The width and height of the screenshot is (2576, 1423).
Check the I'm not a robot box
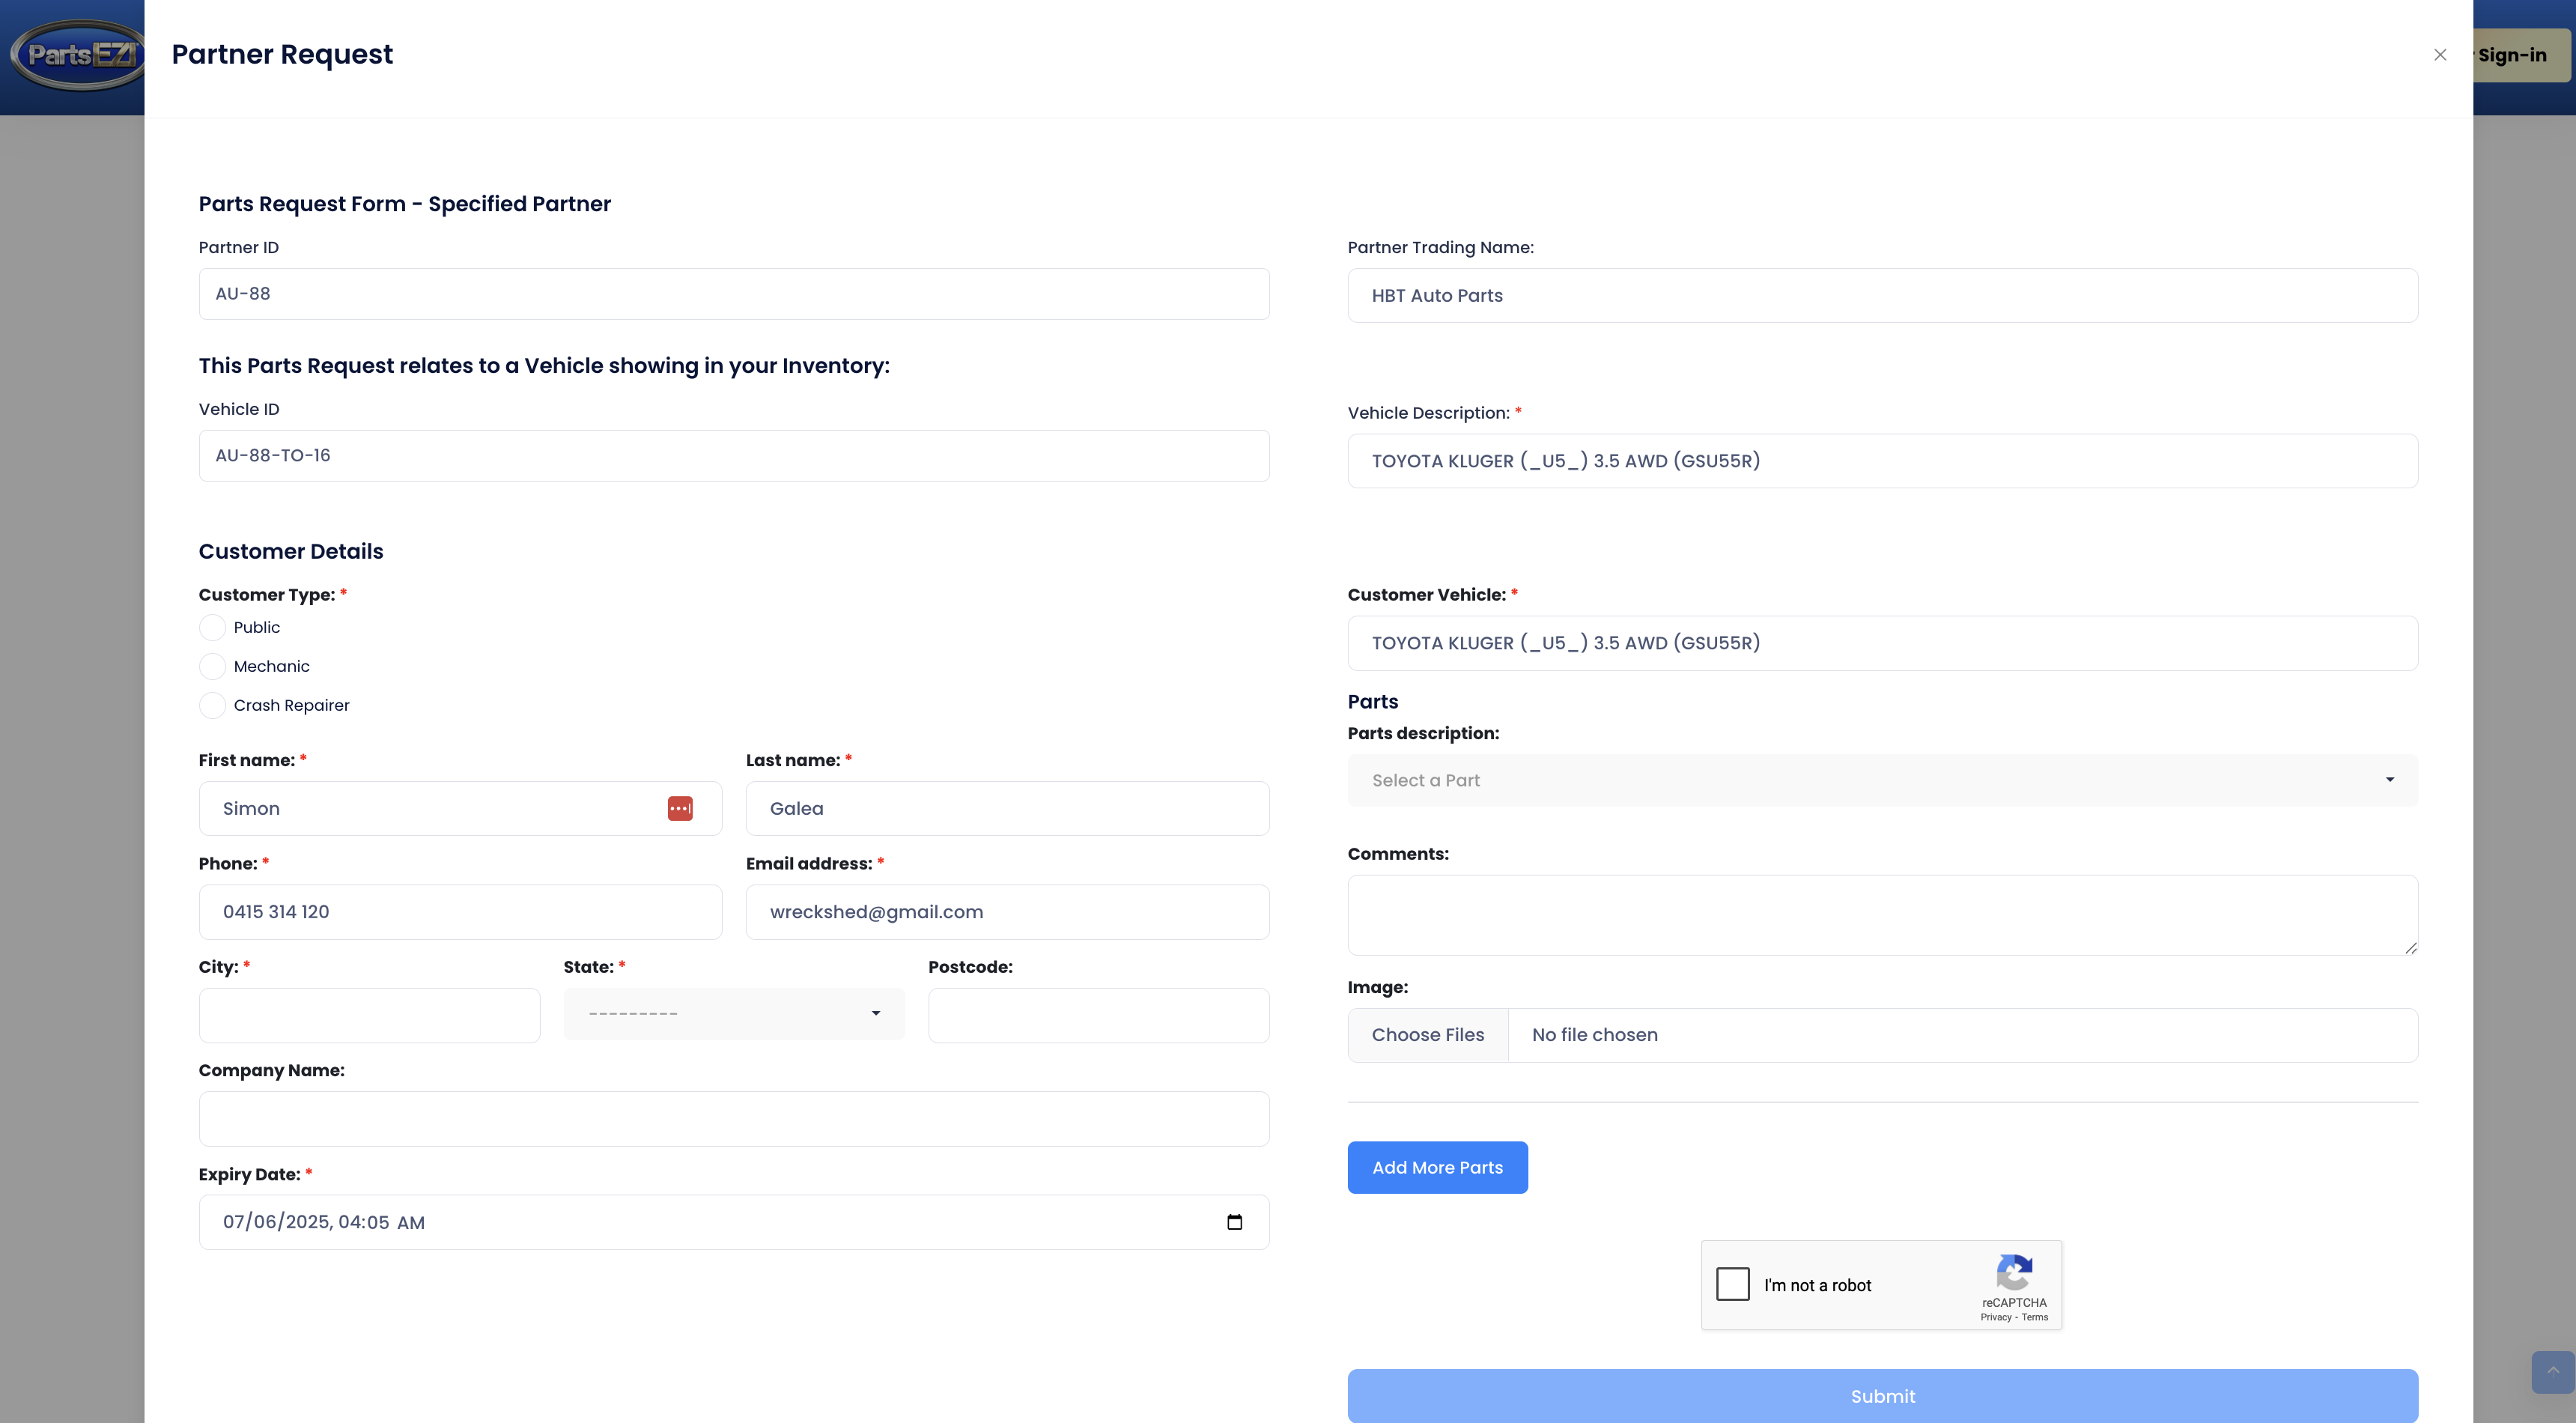point(1733,1284)
